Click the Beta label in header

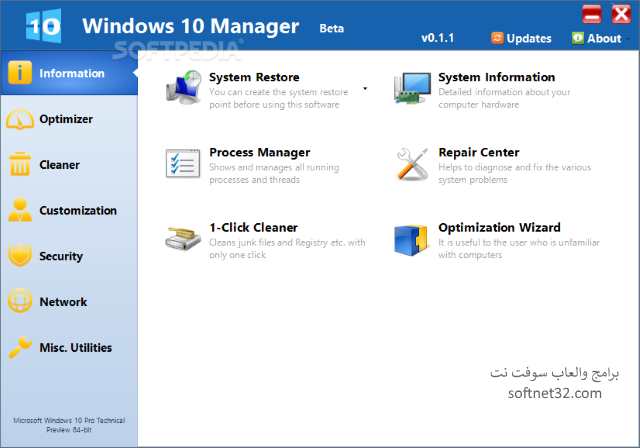pyautogui.click(x=331, y=28)
